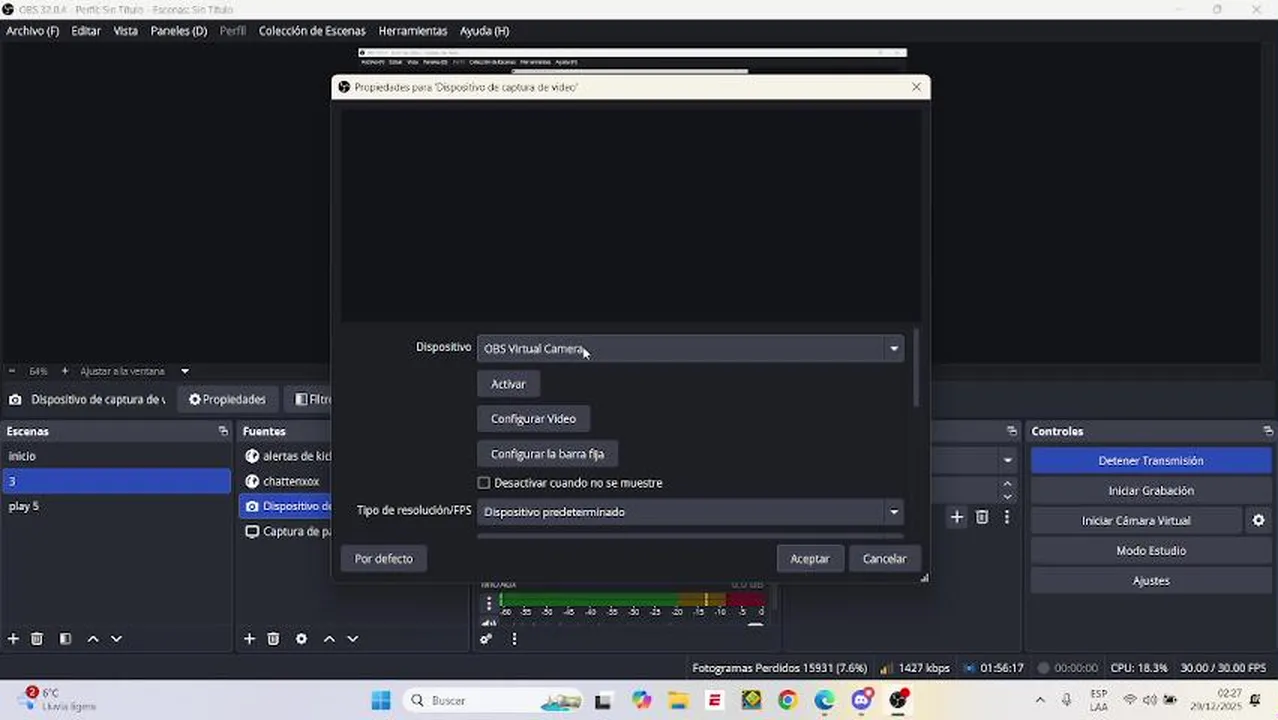Screen dimensions: 1278x720
Task: Adjust transition duration stepper arrows
Action: tap(1007, 490)
